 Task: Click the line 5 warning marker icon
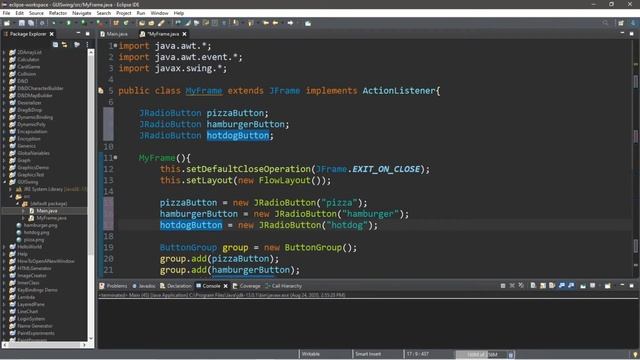tap(101, 91)
